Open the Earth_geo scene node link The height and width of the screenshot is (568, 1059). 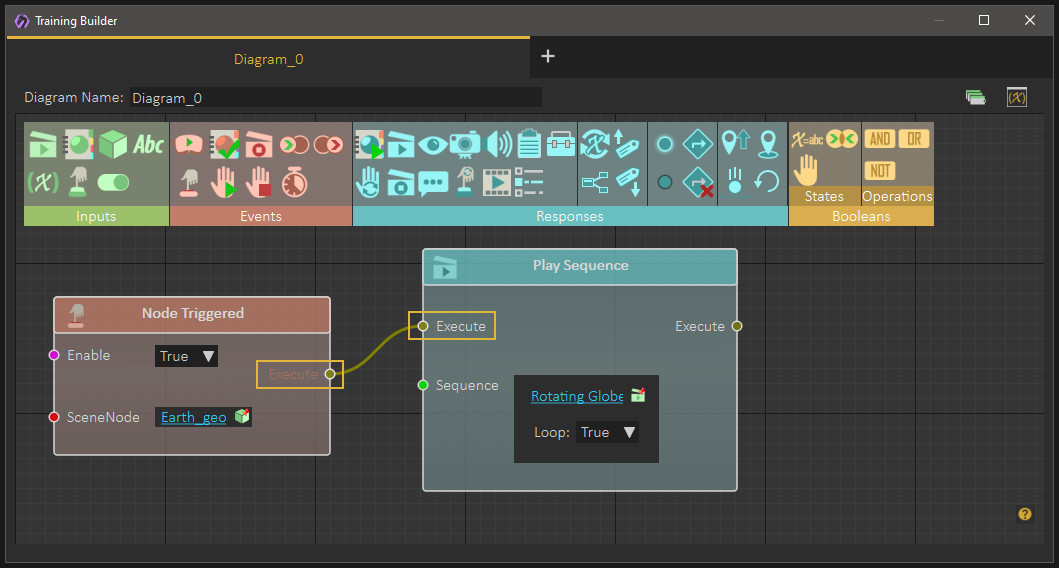tap(194, 417)
